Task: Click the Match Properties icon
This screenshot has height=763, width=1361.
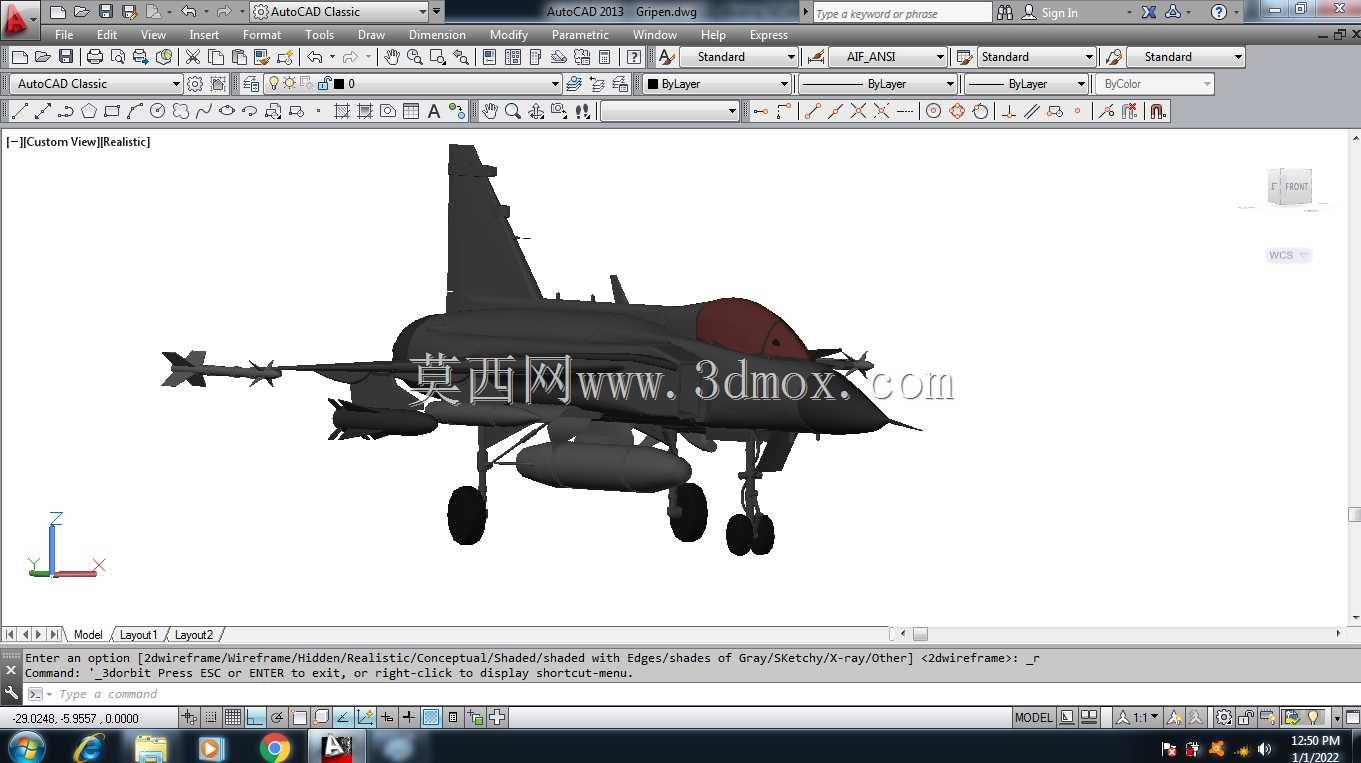Action: point(262,57)
